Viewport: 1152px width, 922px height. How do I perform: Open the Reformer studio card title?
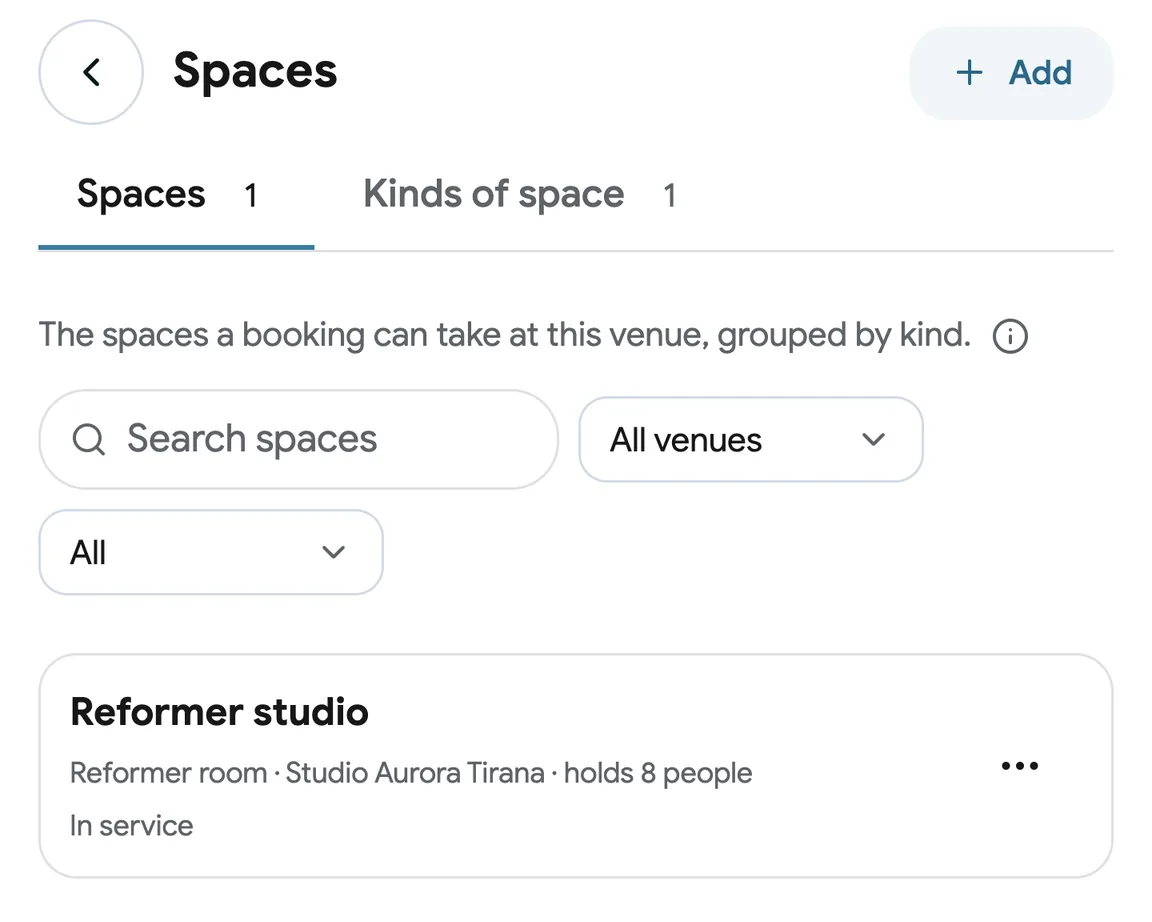(x=219, y=712)
